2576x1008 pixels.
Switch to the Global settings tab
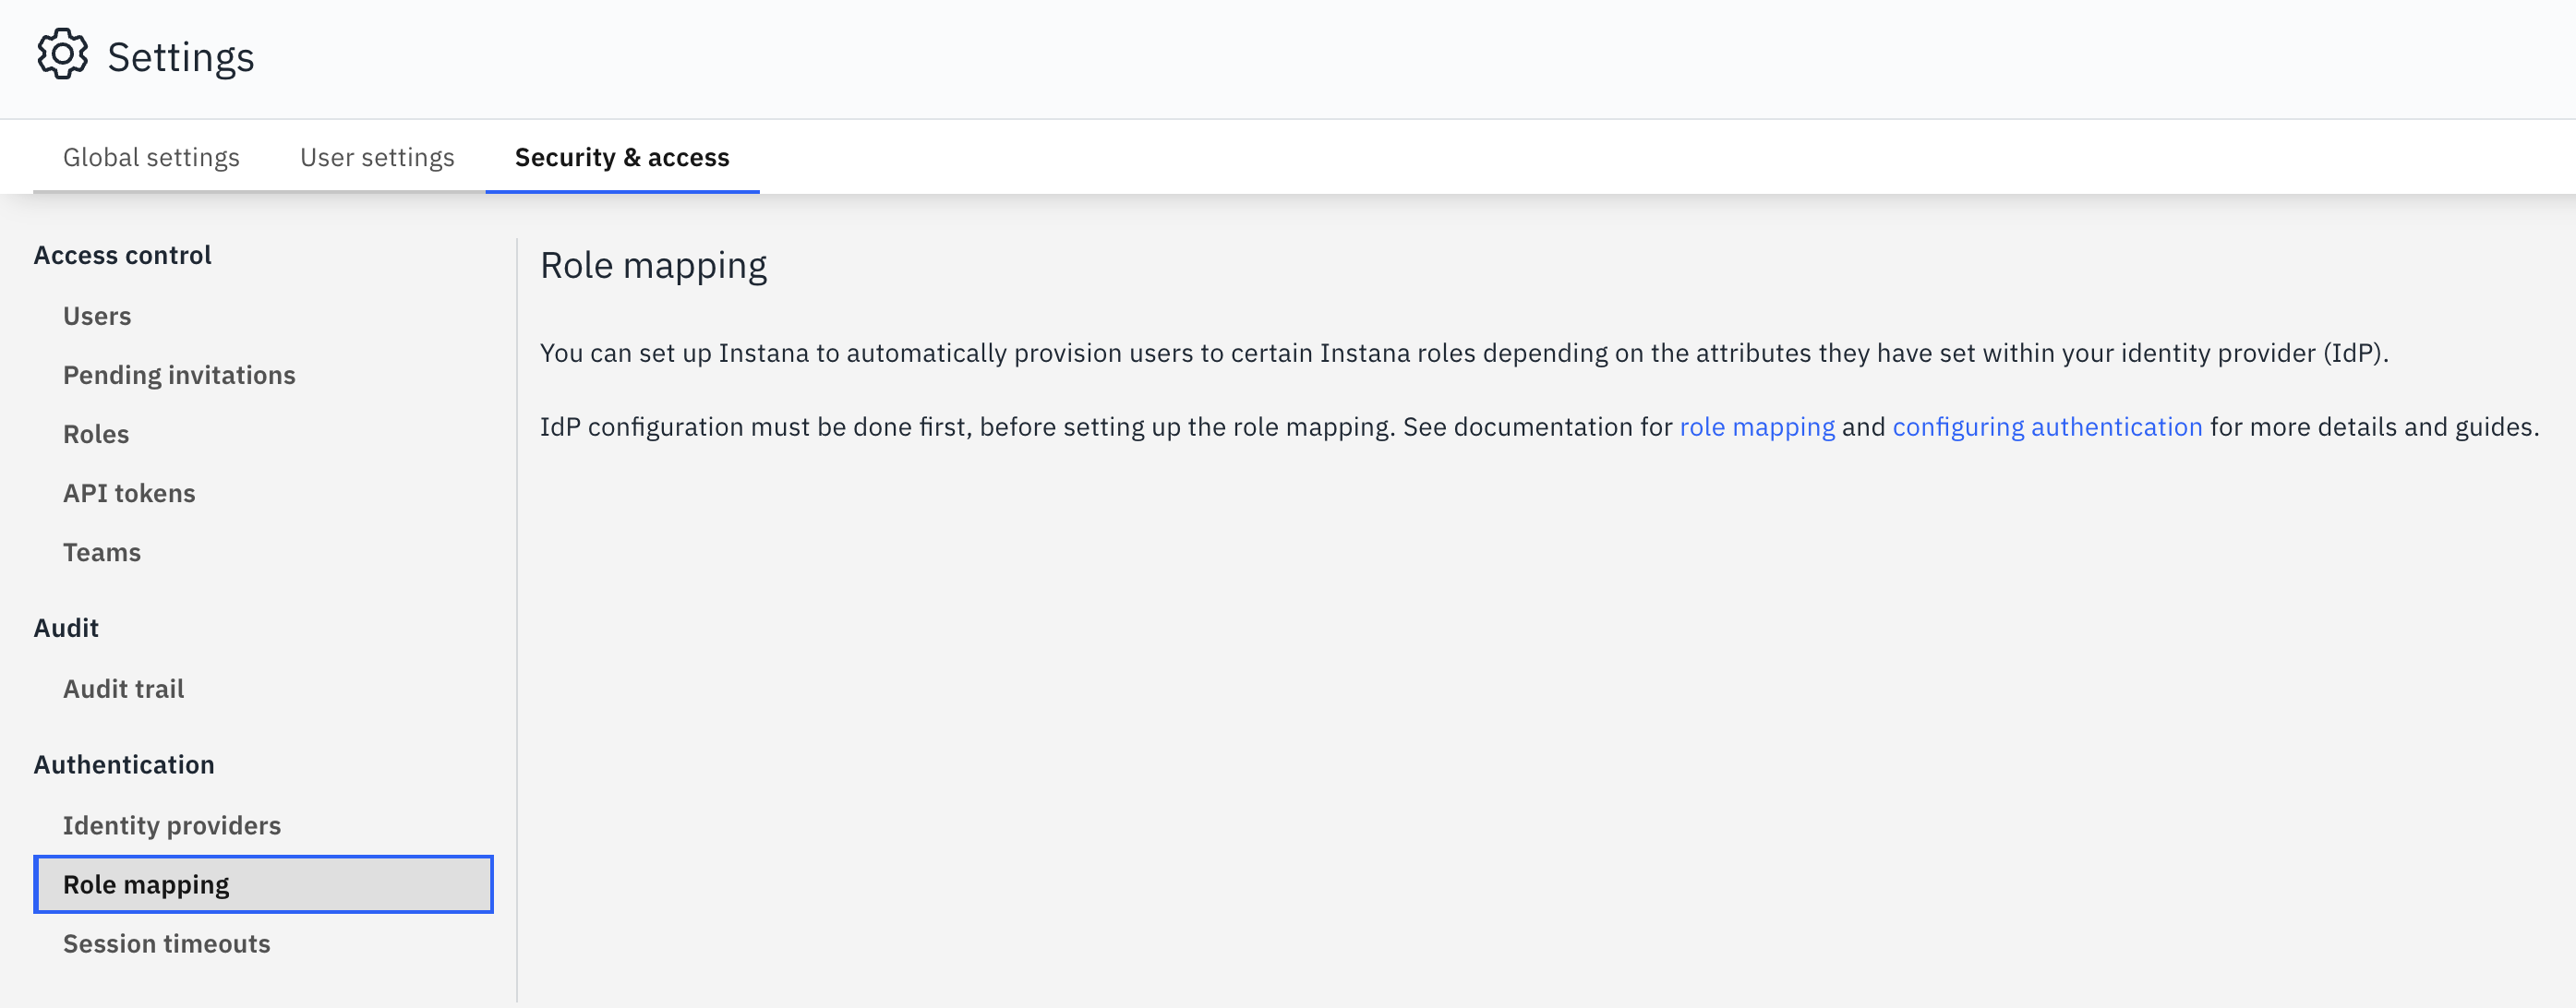pyautogui.click(x=151, y=157)
